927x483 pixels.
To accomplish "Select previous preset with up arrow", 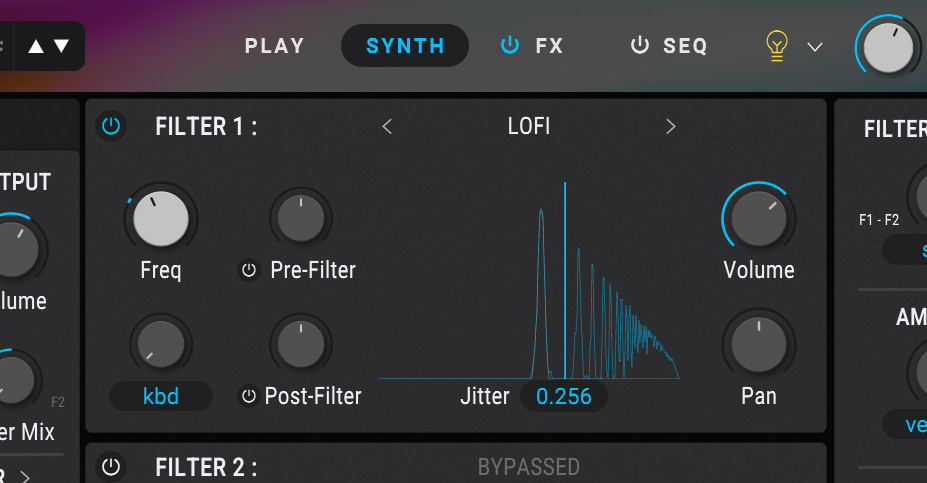I will tap(36, 46).
